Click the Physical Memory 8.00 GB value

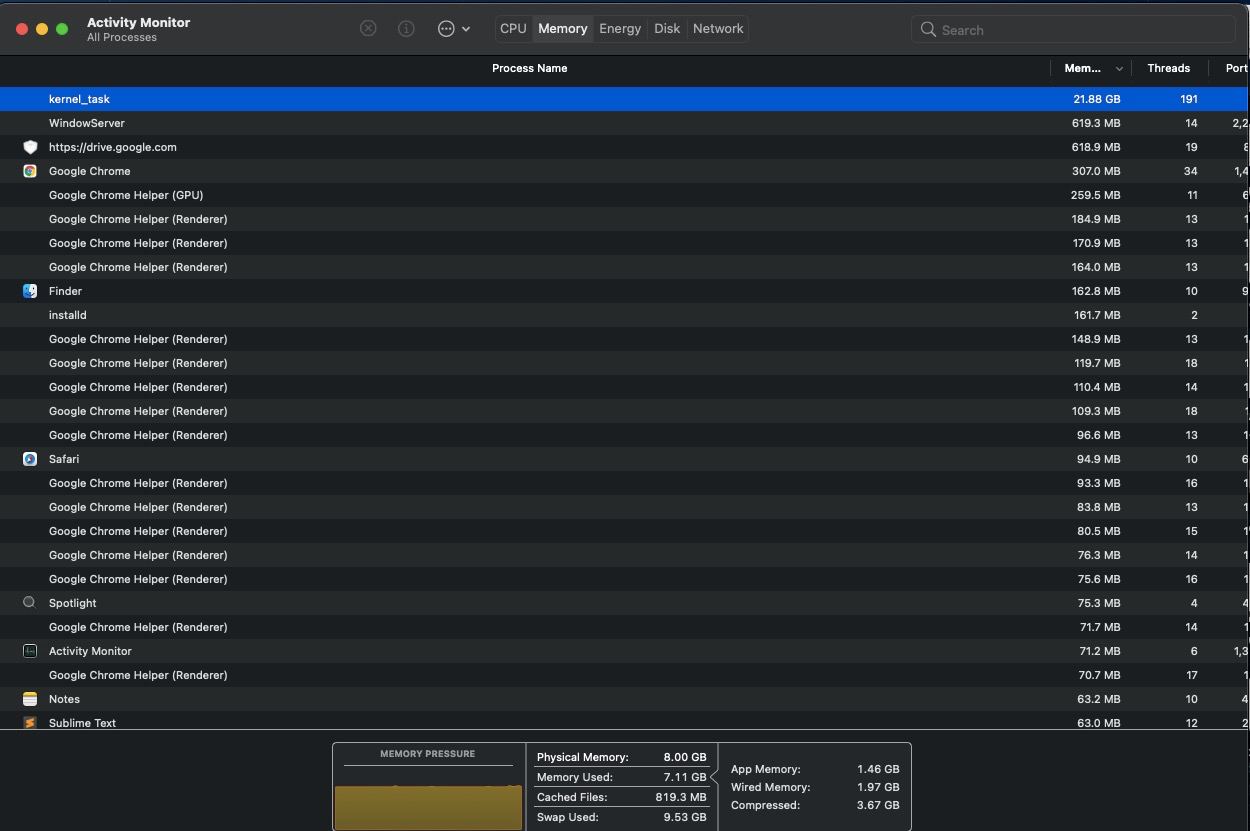point(685,757)
